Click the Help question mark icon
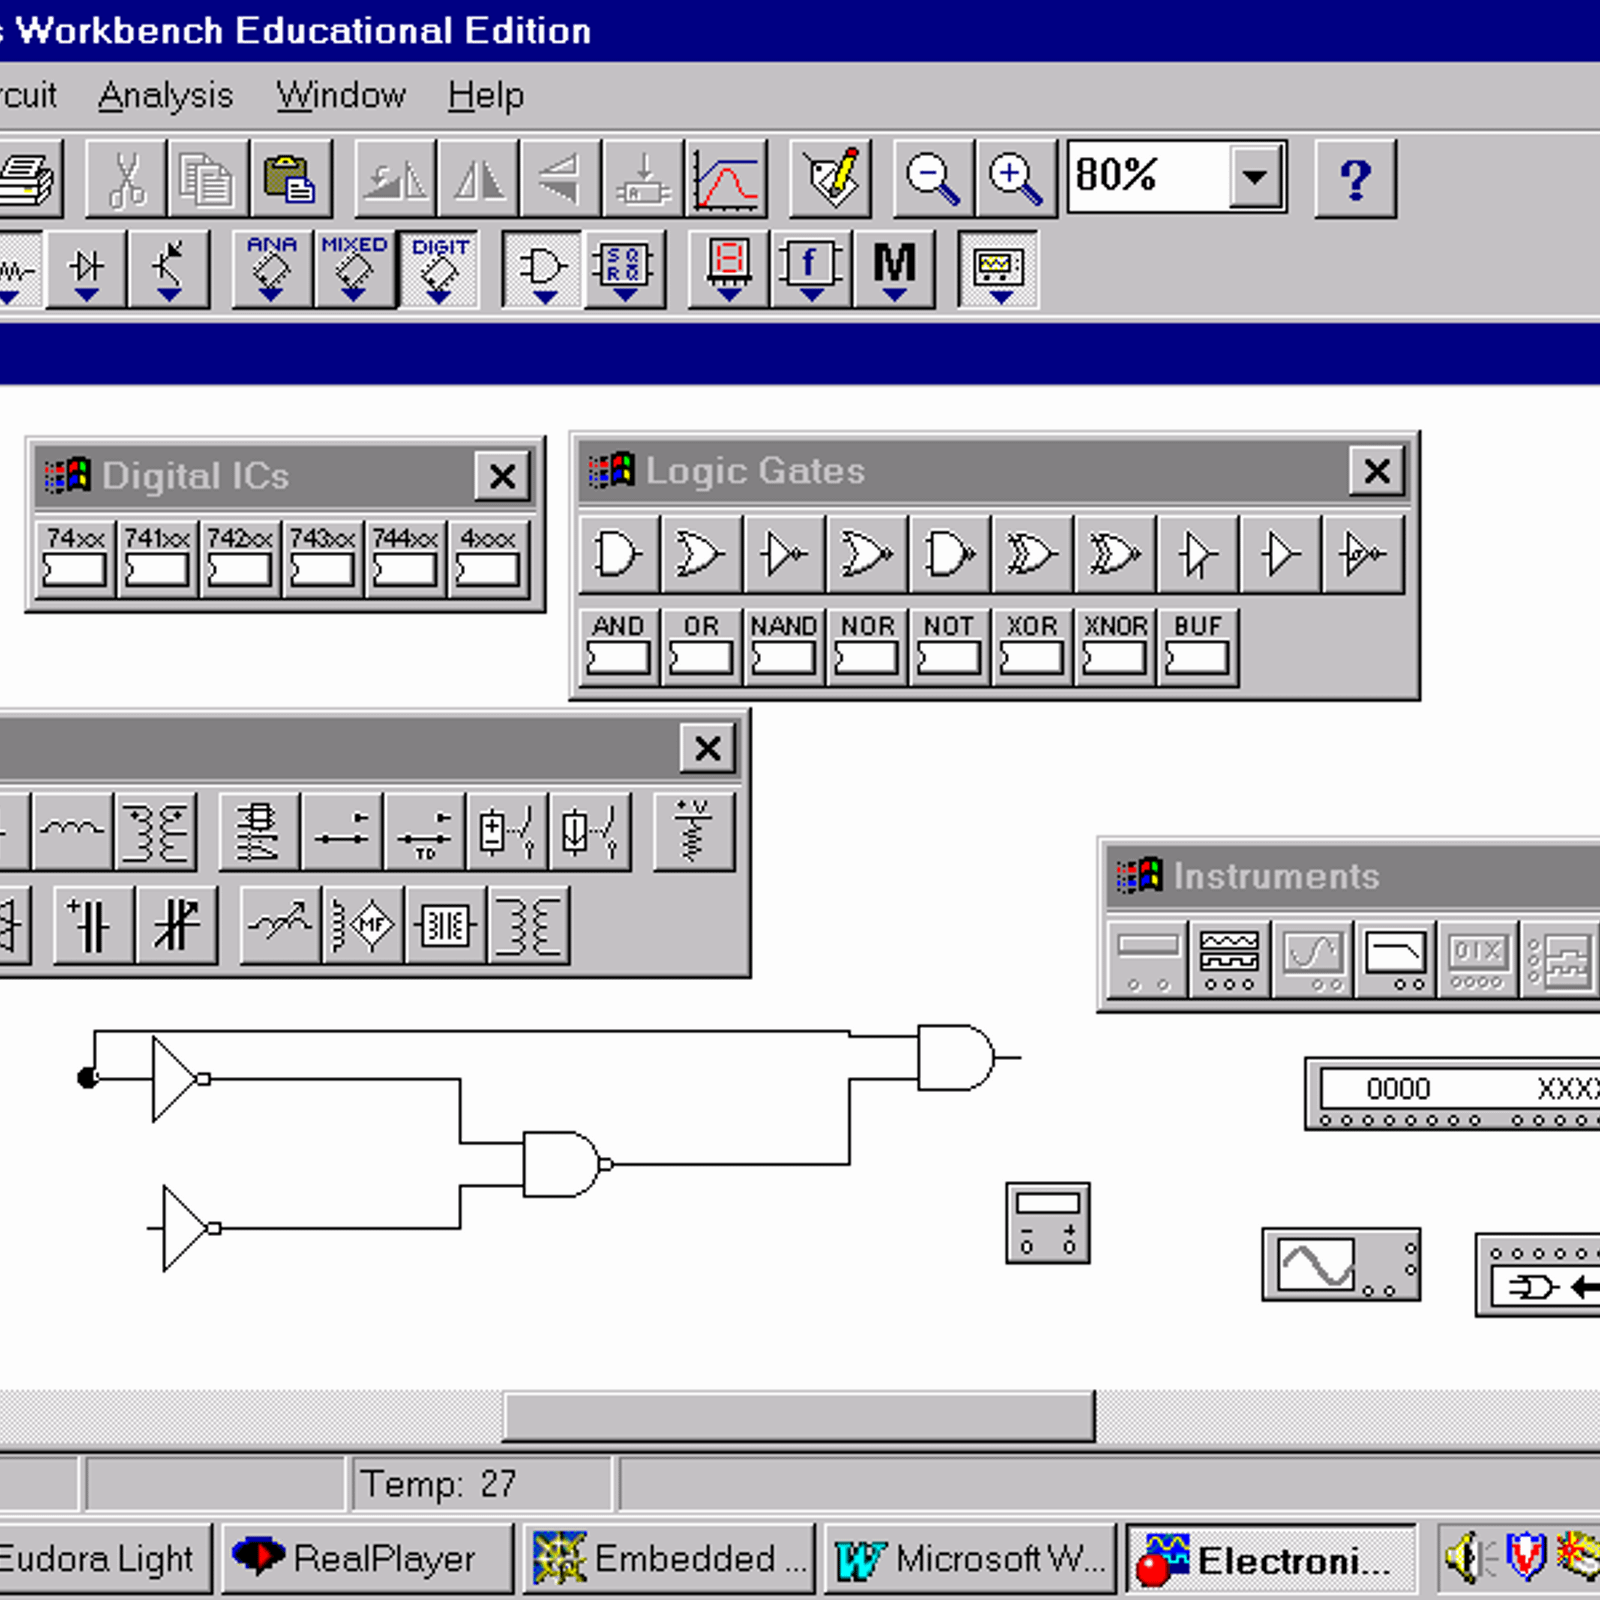The width and height of the screenshot is (1600, 1600). [x=1355, y=179]
